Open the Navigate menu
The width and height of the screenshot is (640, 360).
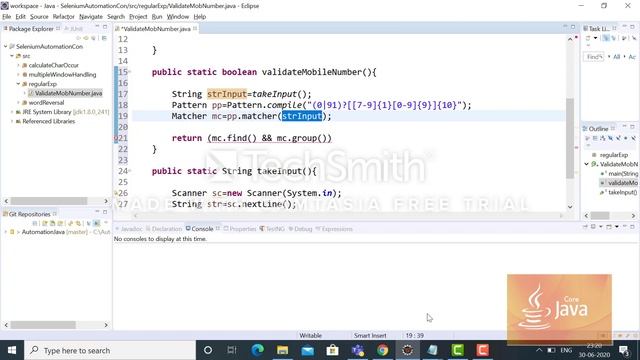point(91,17)
